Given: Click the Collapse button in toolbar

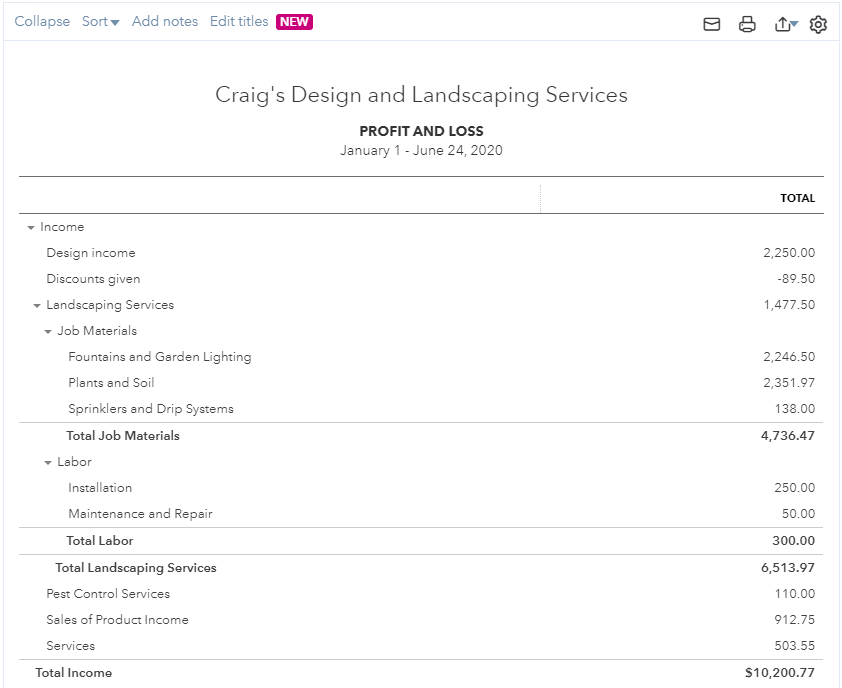Looking at the screenshot, I should (x=42, y=21).
